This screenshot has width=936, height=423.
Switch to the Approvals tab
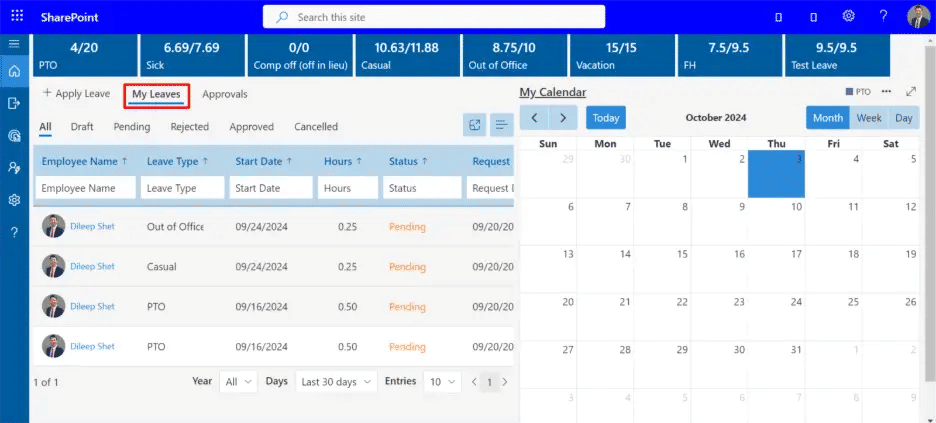224,94
